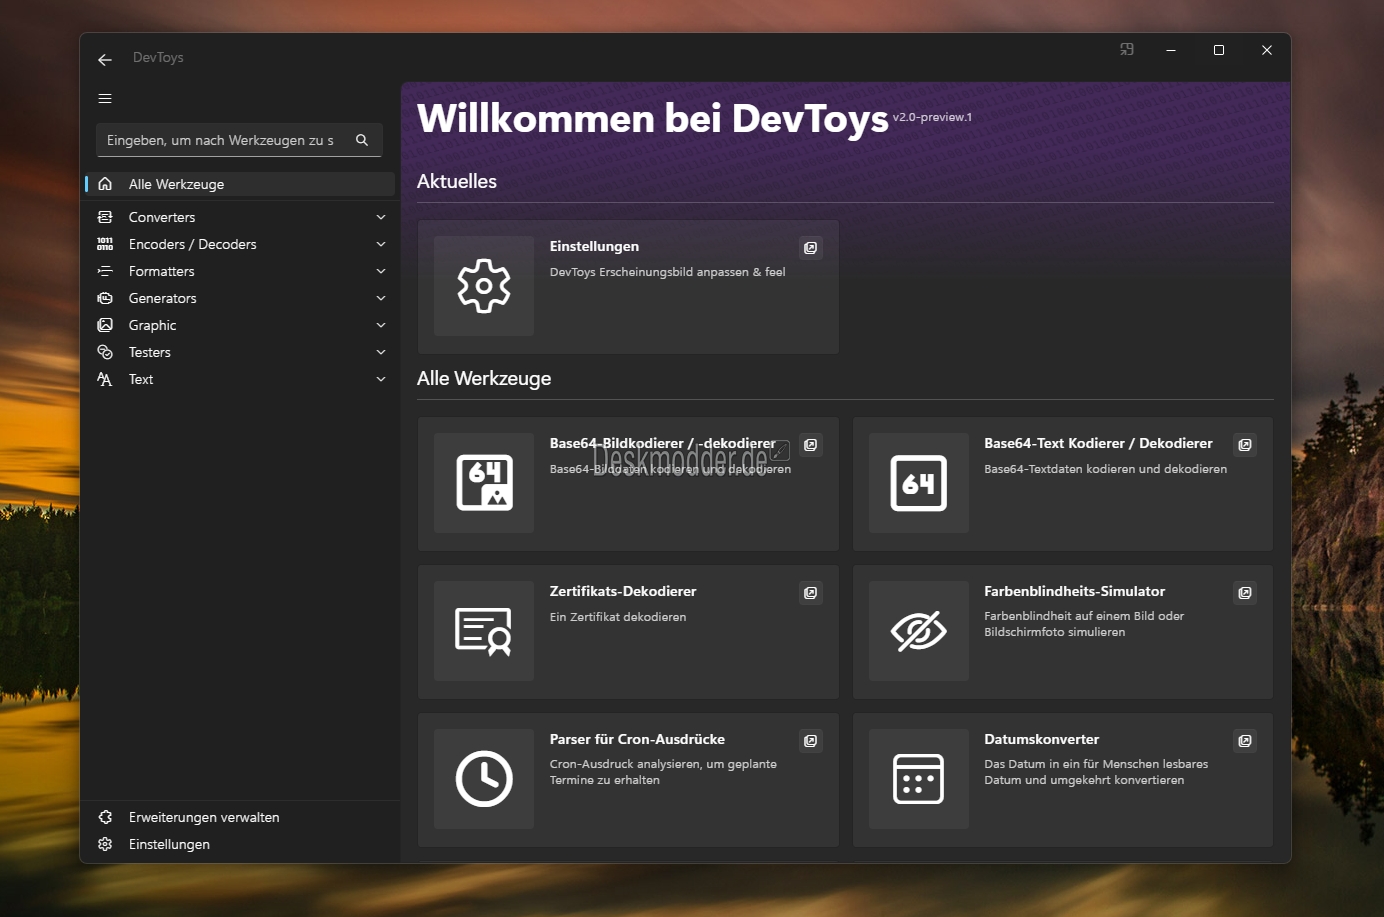Click the extensions puzzle icon
Image resolution: width=1384 pixels, height=917 pixels.
coord(105,817)
